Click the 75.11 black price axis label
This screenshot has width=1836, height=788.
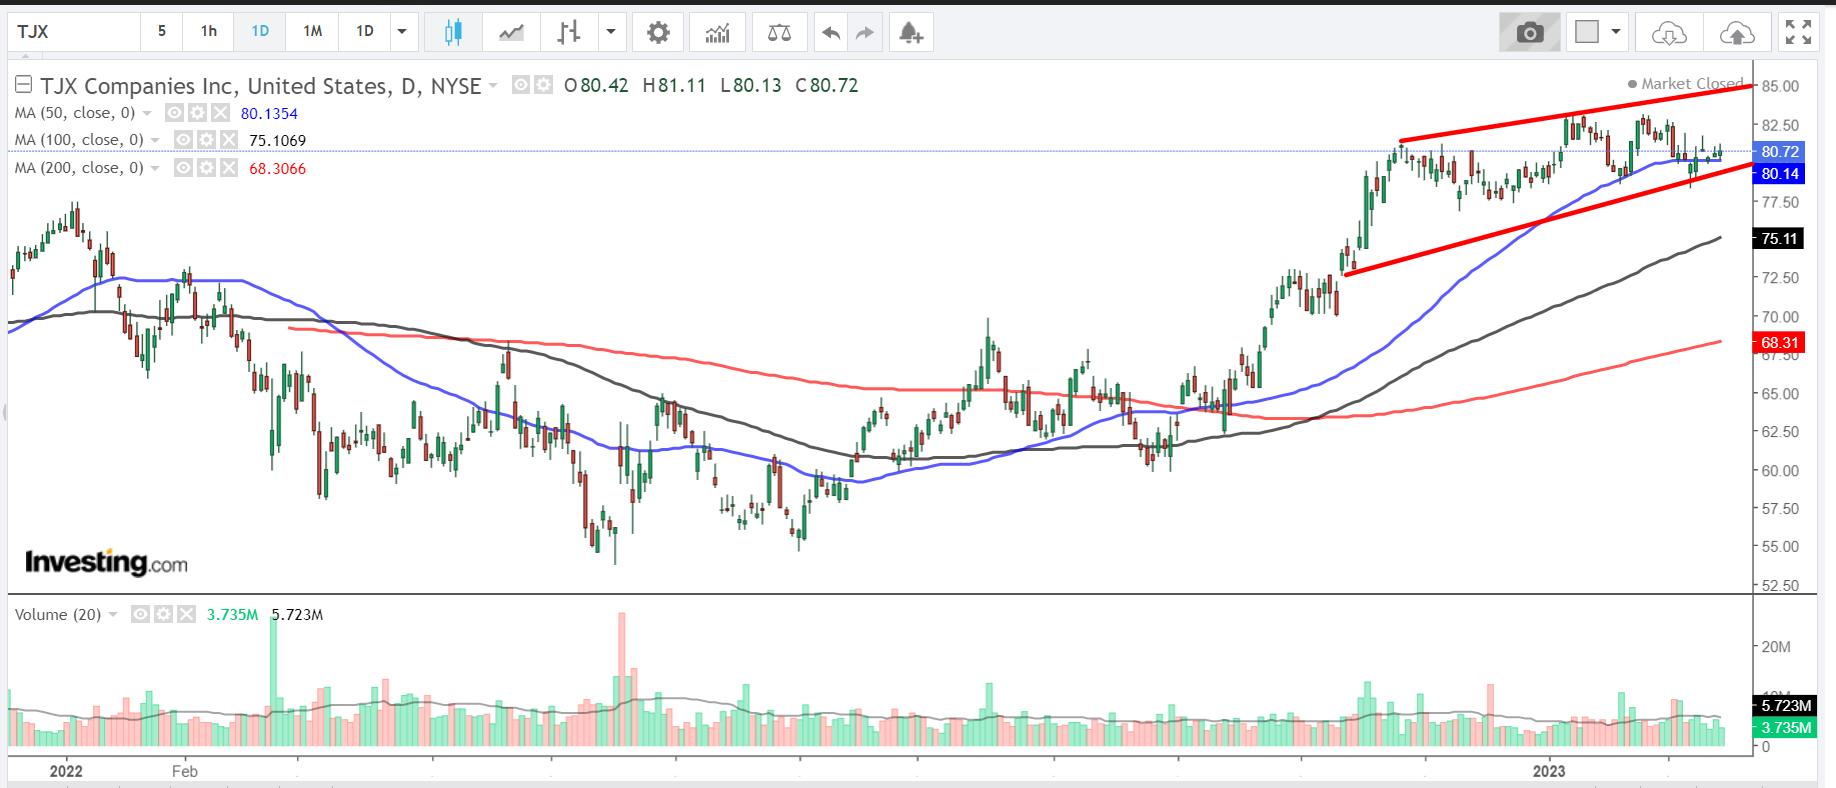tap(1780, 238)
